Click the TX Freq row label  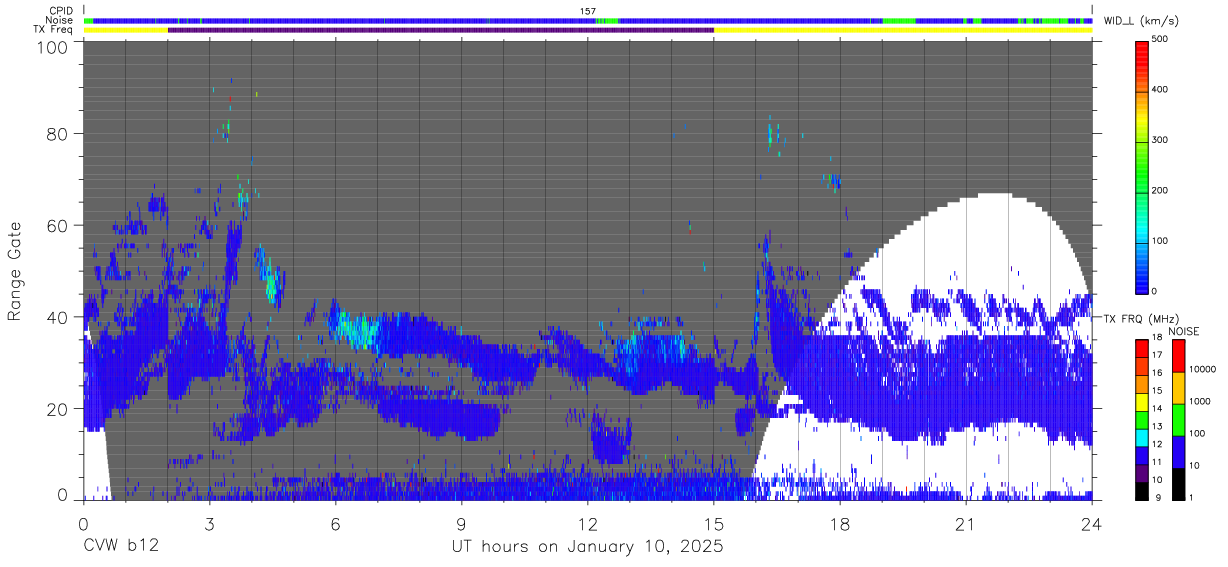click(x=52, y=30)
